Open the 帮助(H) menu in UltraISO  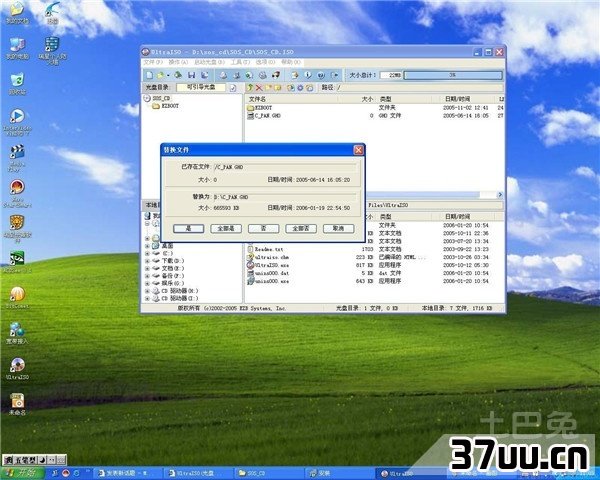coord(291,62)
